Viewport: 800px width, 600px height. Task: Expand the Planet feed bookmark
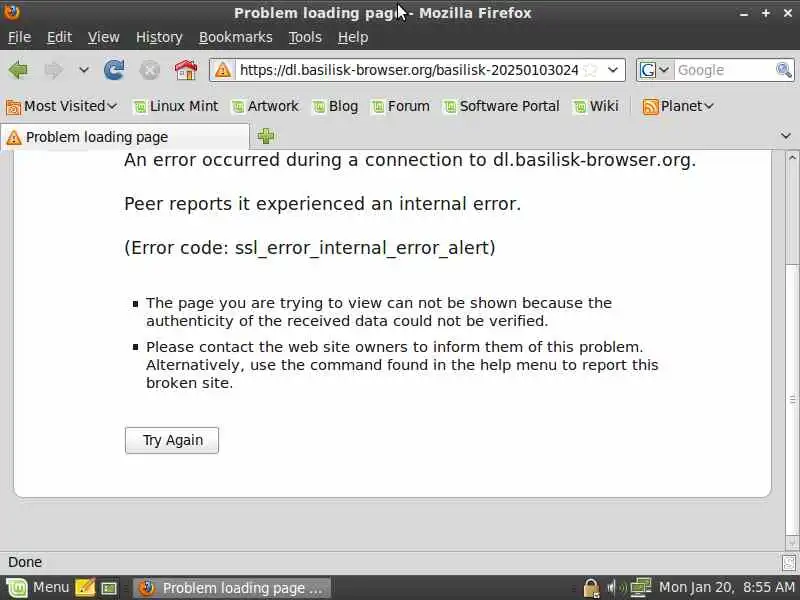678,106
